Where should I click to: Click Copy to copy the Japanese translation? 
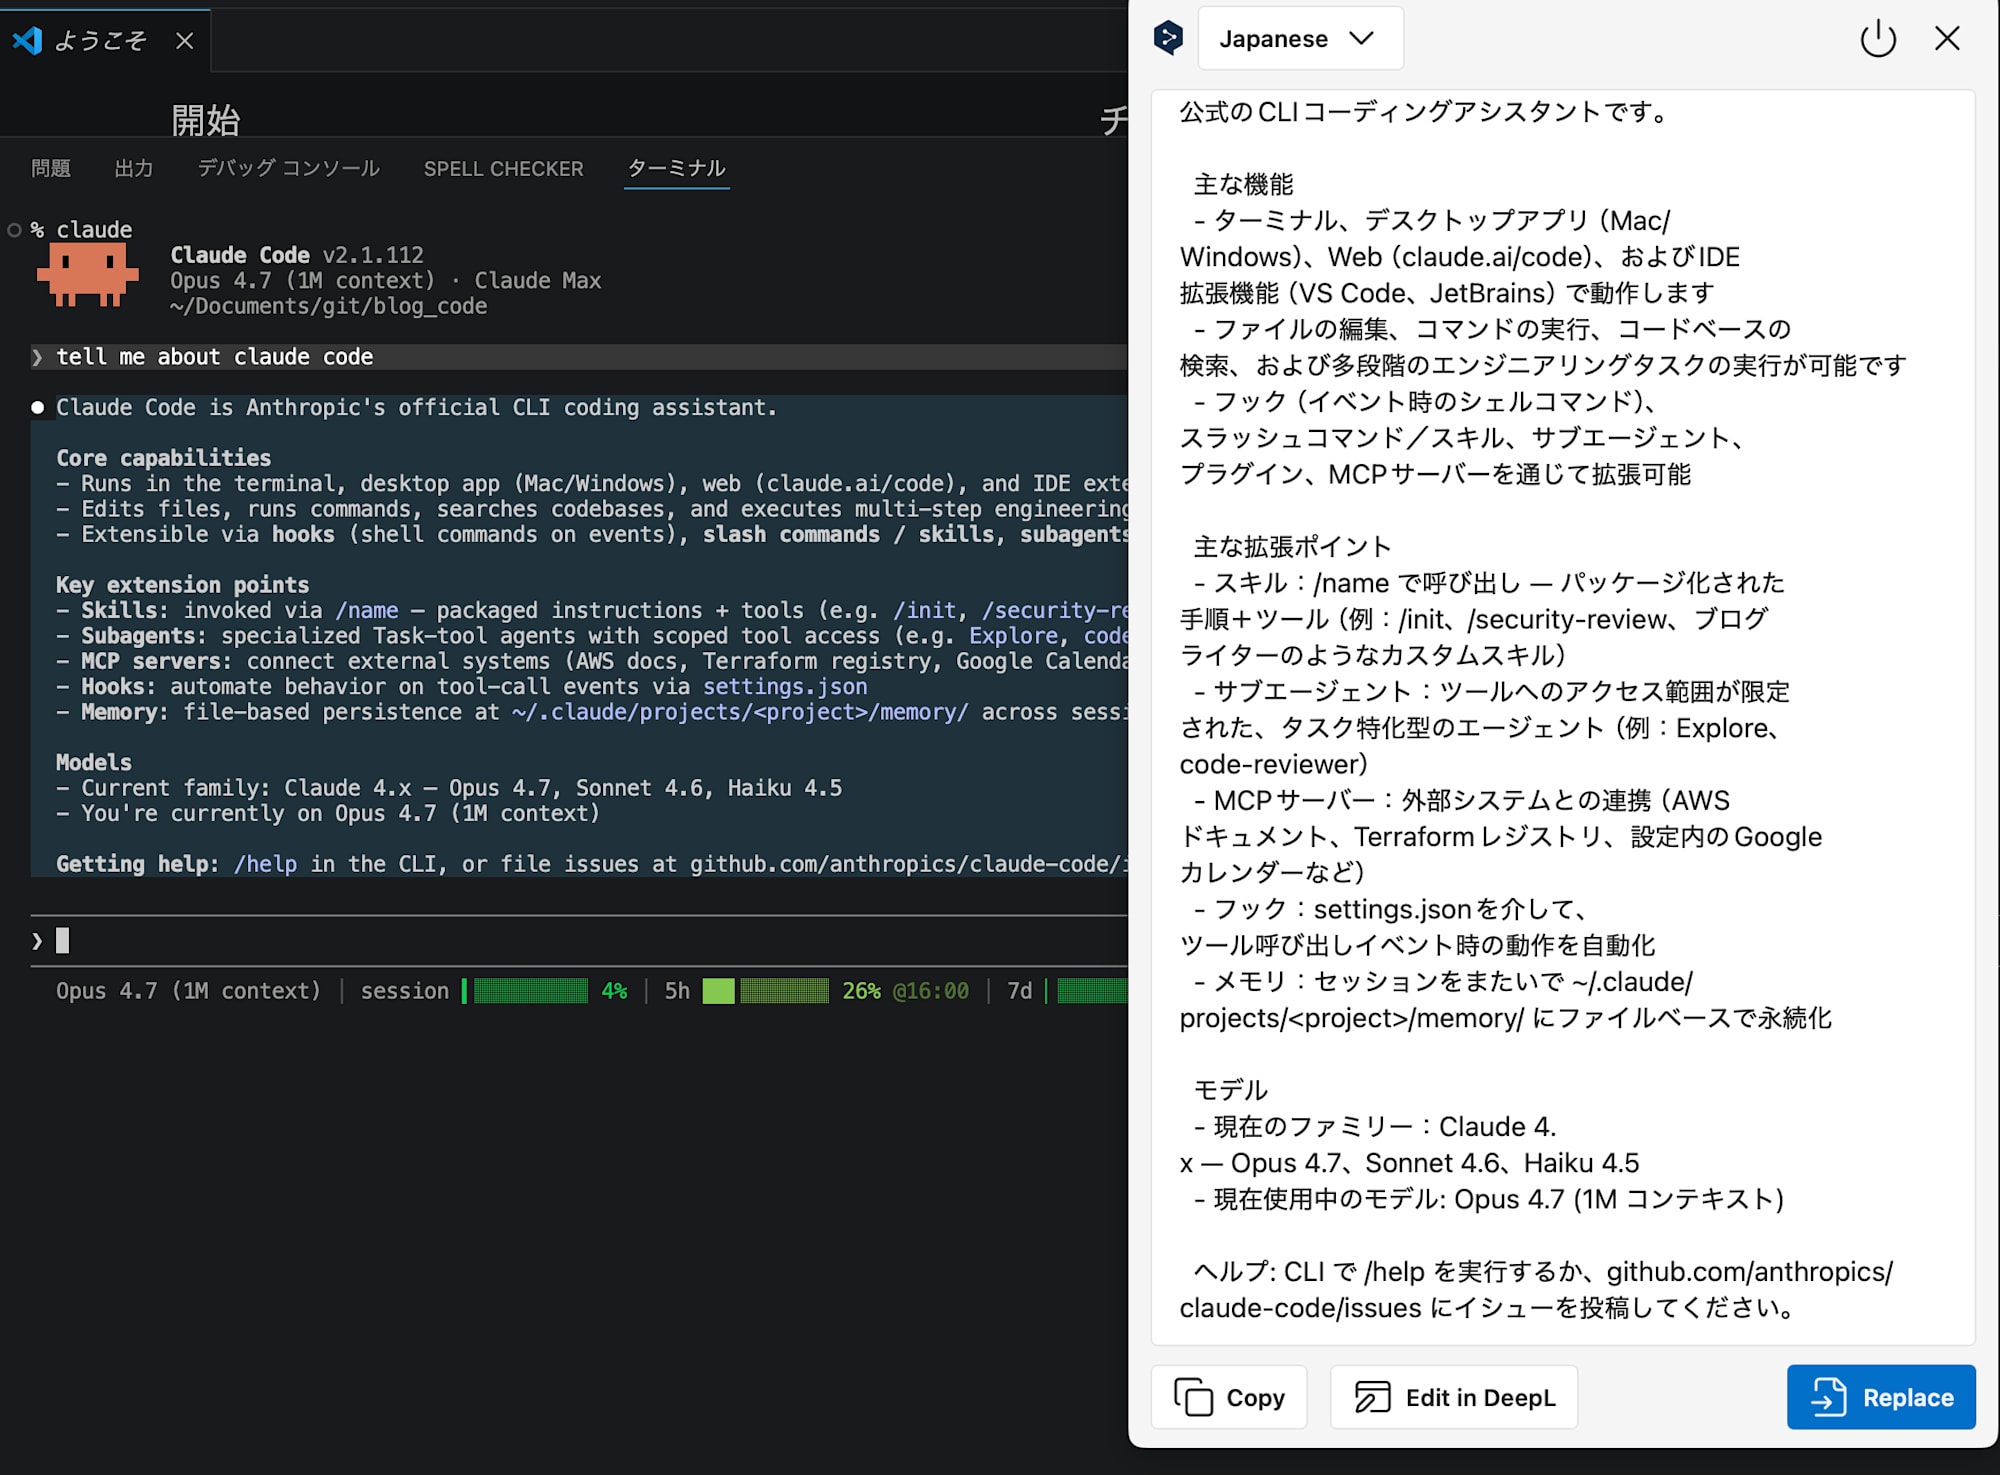[1230, 1397]
